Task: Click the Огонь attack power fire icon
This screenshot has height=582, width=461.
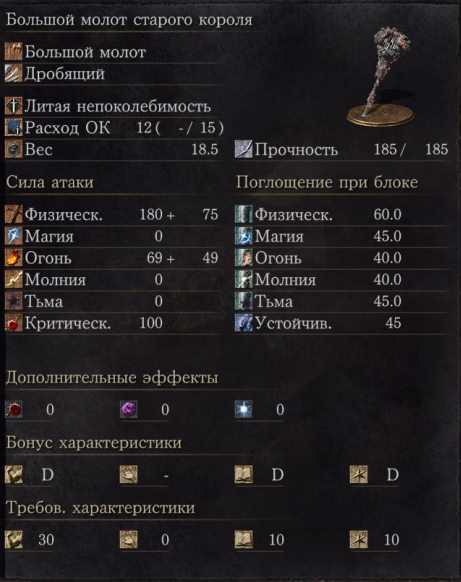Action: coord(14,258)
